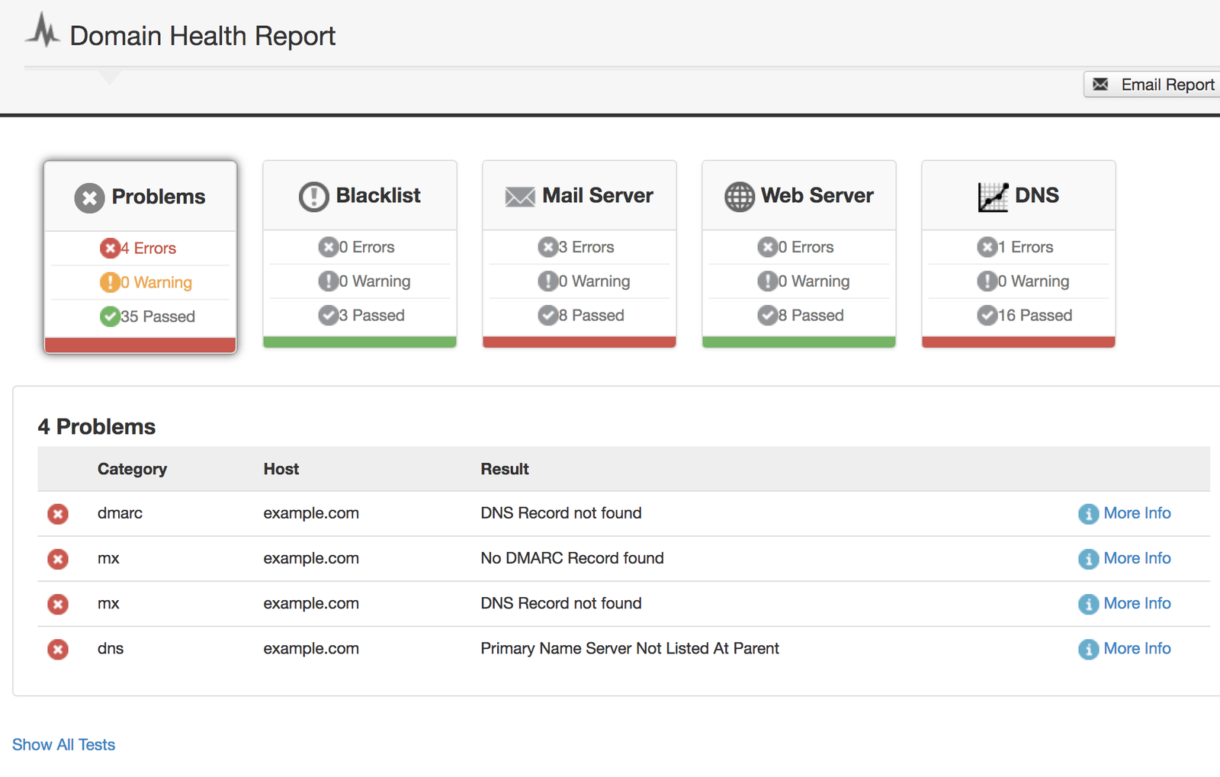Open More Info for No DMARC Record found

[1136, 558]
